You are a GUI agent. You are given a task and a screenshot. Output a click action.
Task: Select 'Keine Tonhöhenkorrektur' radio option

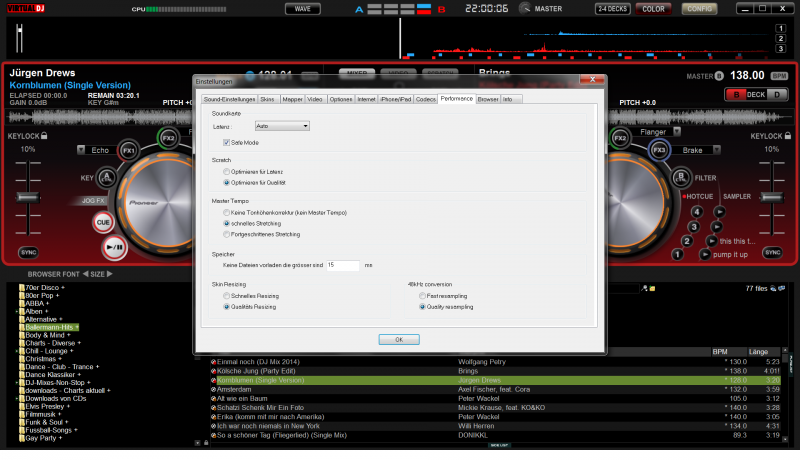pyautogui.click(x=226, y=213)
